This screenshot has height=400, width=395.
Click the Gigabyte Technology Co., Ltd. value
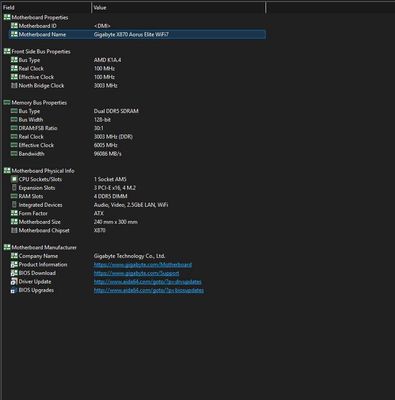pyautogui.click(x=129, y=256)
